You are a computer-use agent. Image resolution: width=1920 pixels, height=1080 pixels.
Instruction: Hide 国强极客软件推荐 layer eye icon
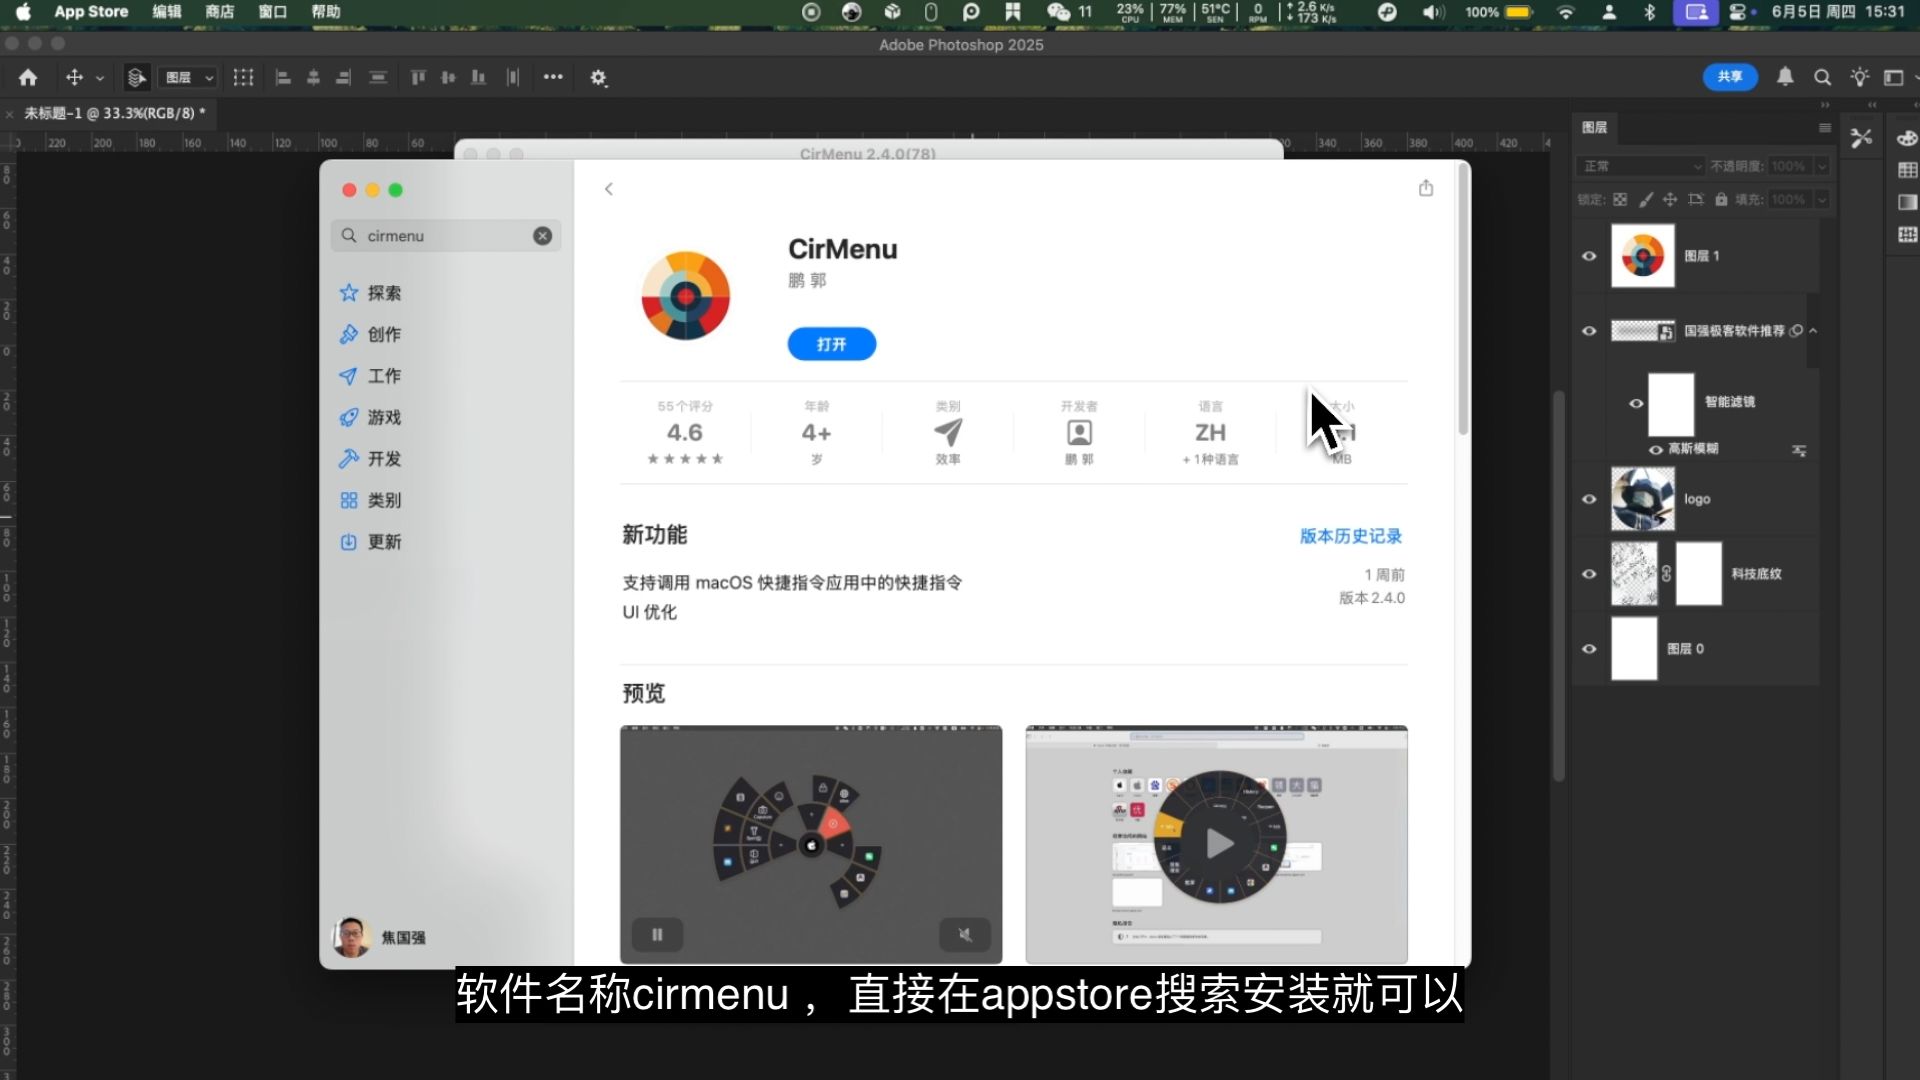point(1589,331)
